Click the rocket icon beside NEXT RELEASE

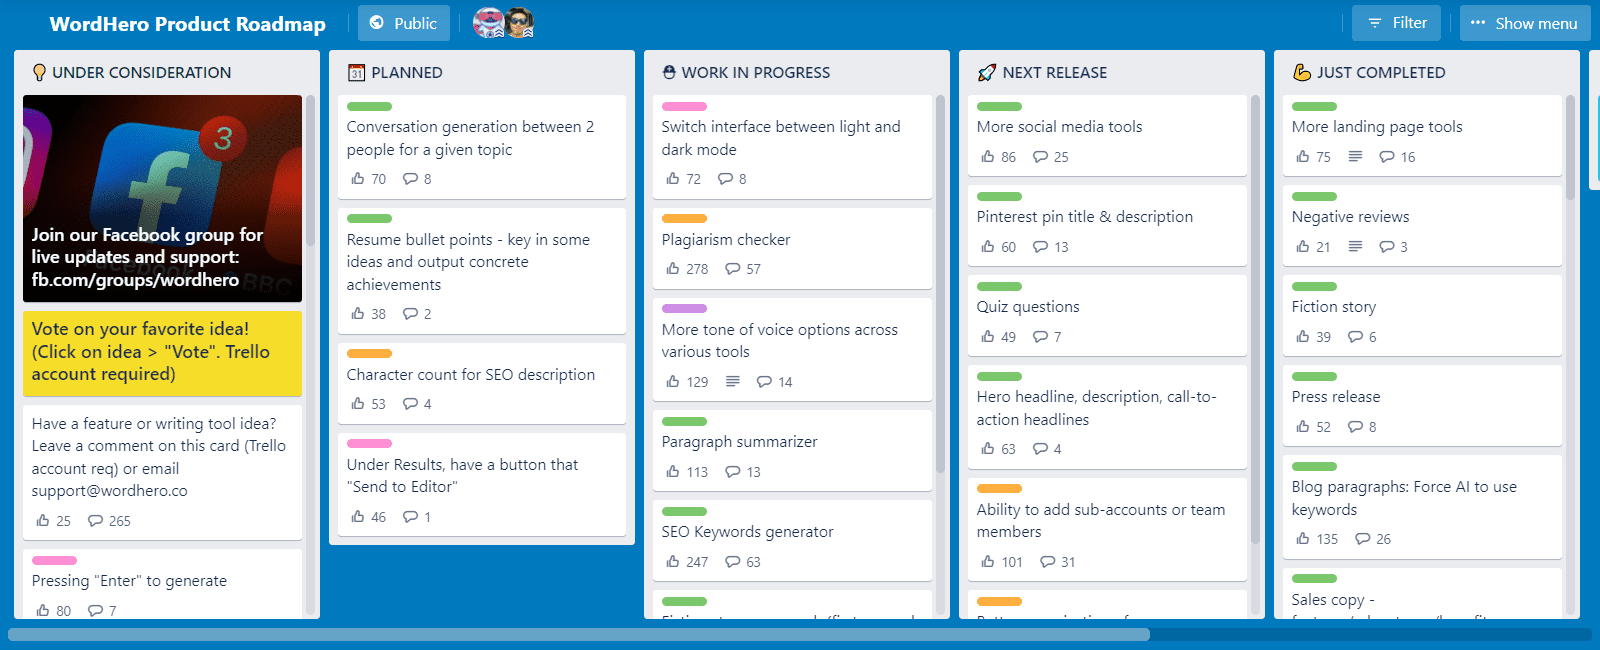coord(987,72)
